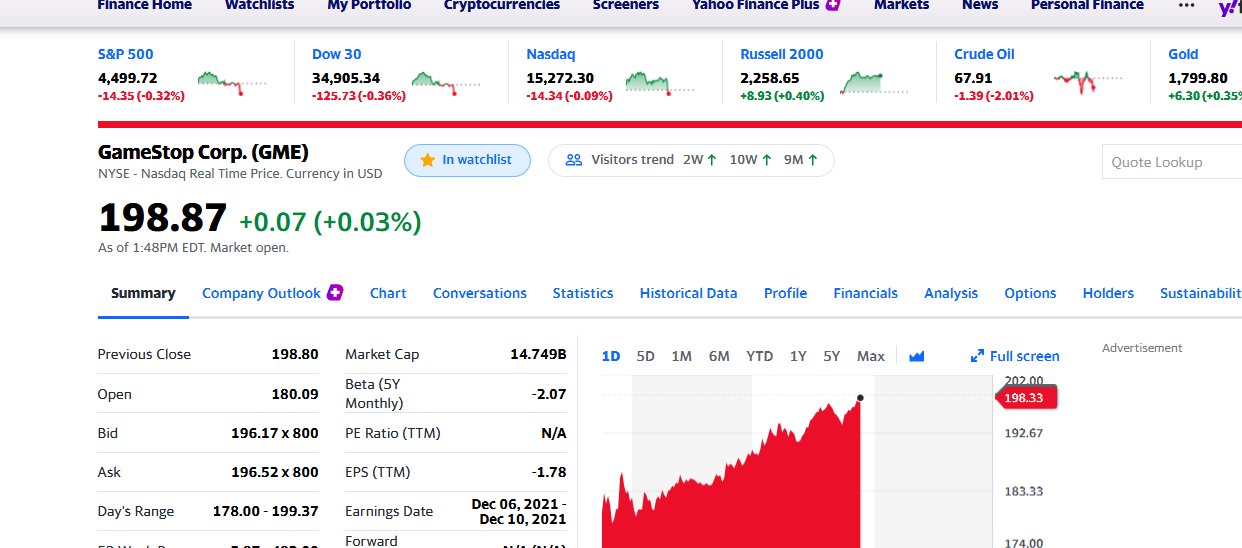Select the 5D chart range
The height and width of the screenshot is (548, 1242).
click(645, 356)
